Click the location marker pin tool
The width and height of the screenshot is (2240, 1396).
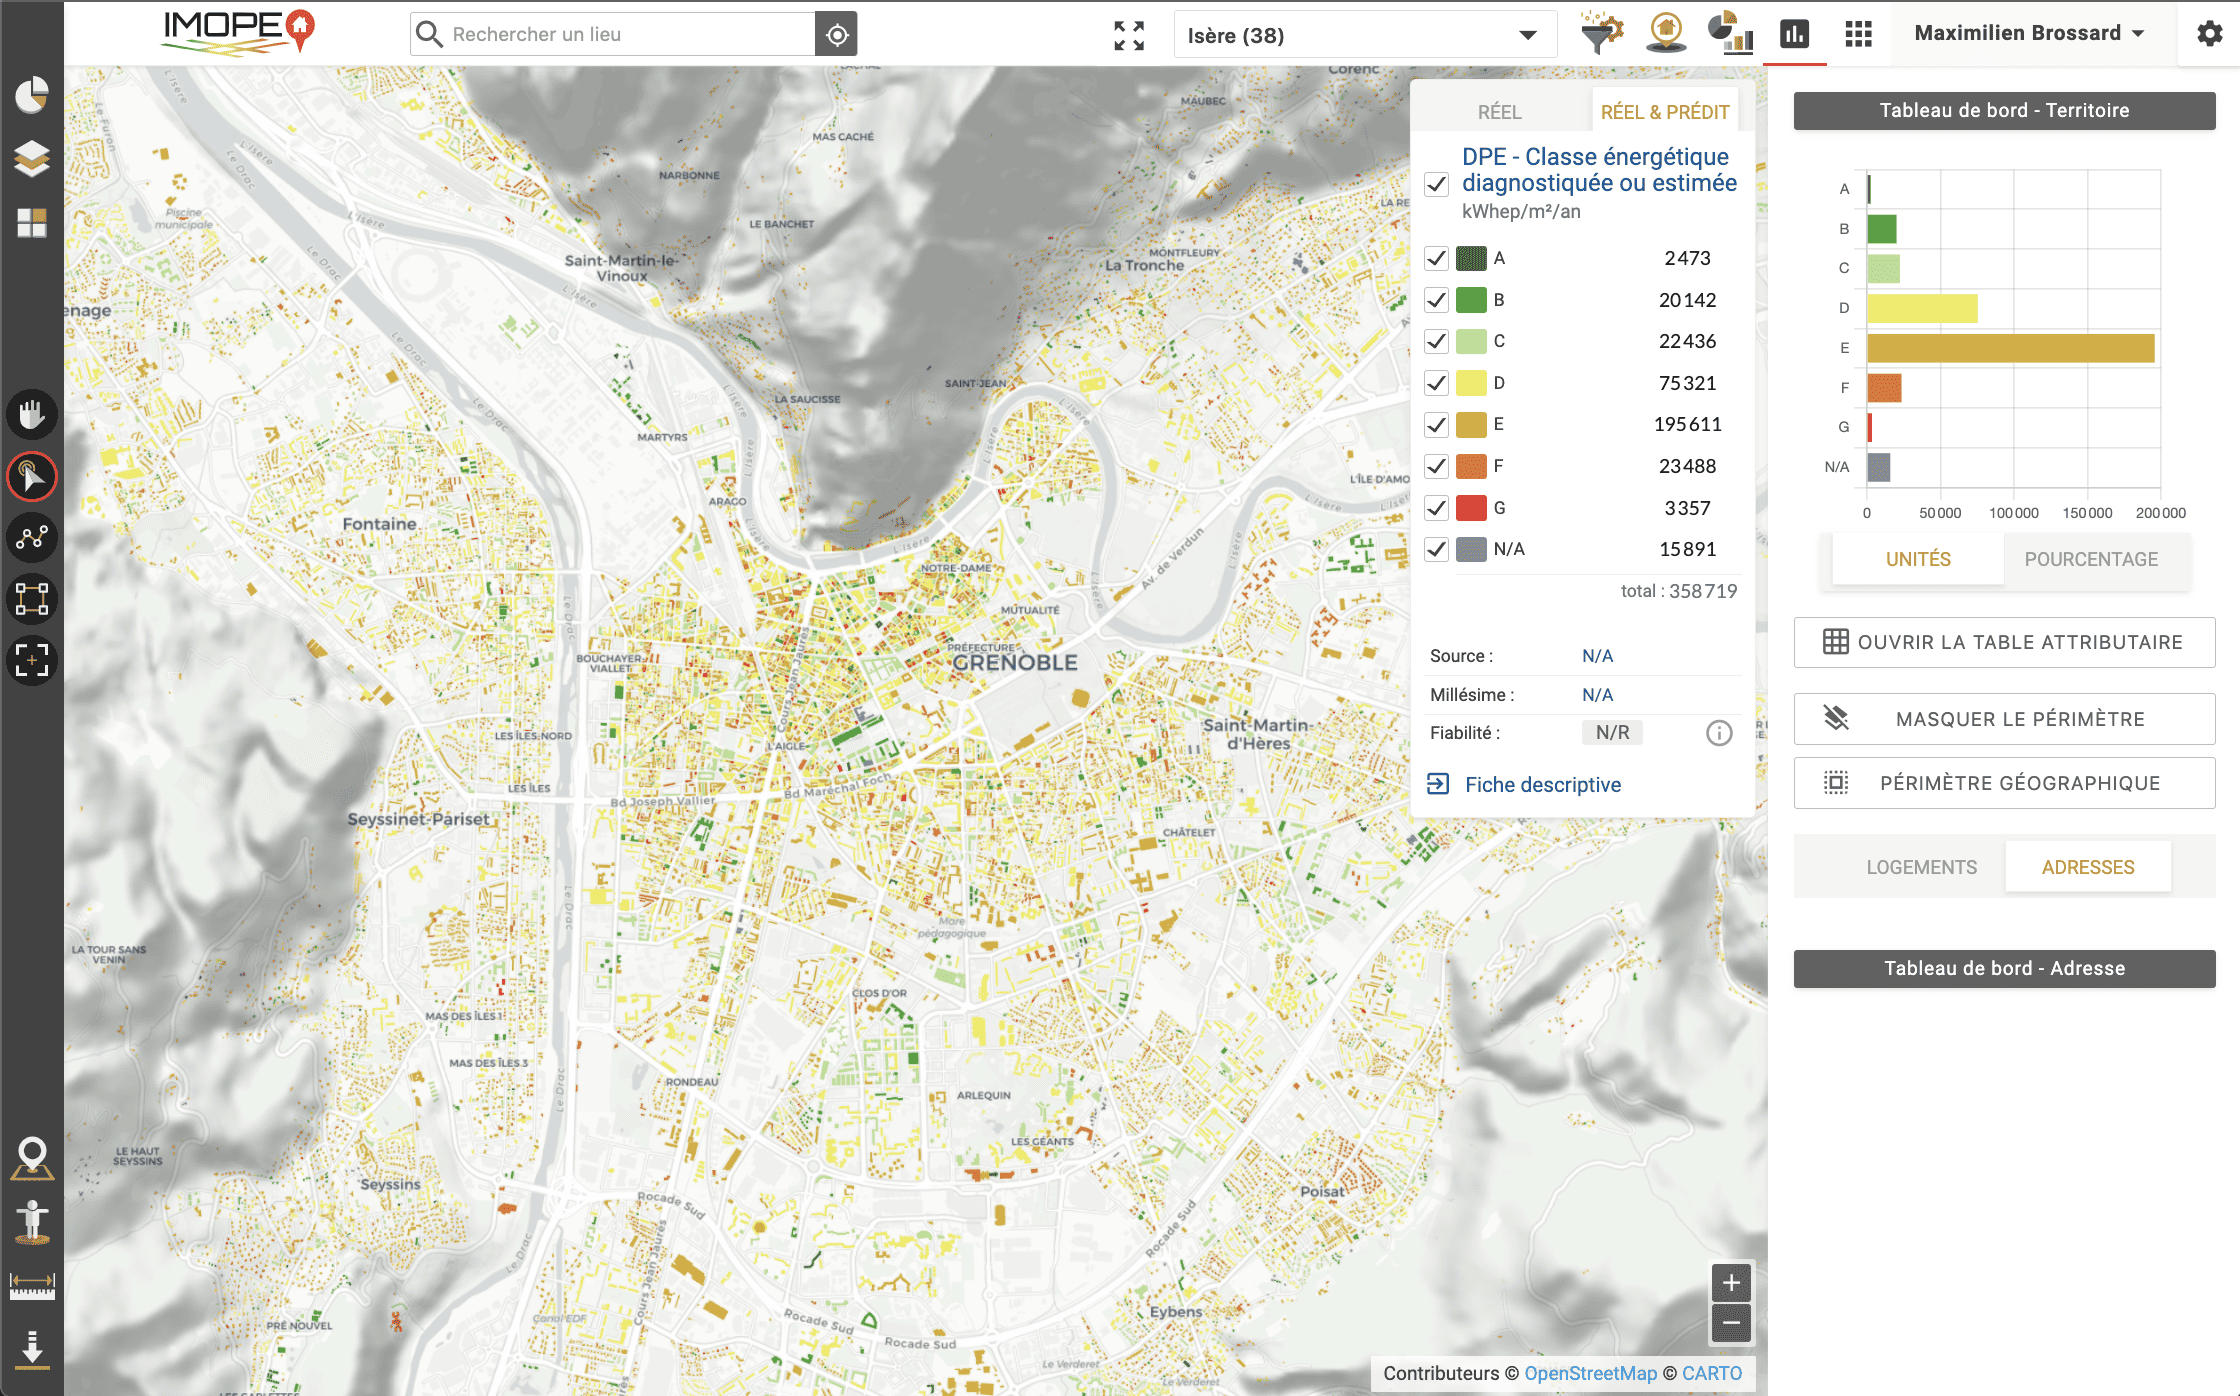32,1159
